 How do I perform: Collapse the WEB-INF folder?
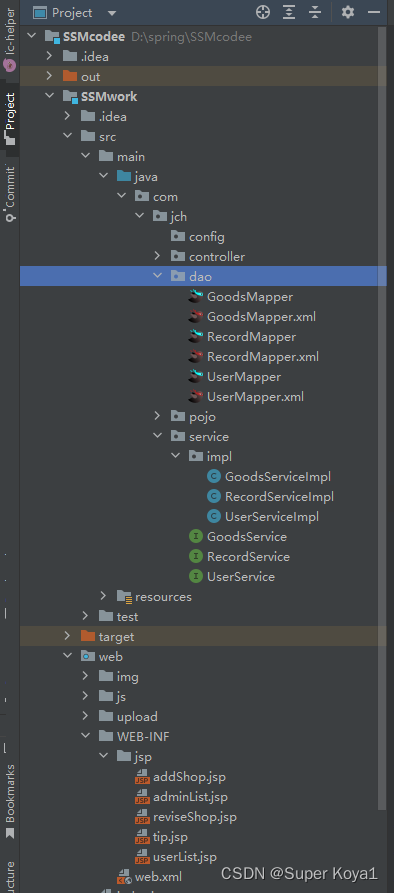pyautogui.click(x=85, y=736)
